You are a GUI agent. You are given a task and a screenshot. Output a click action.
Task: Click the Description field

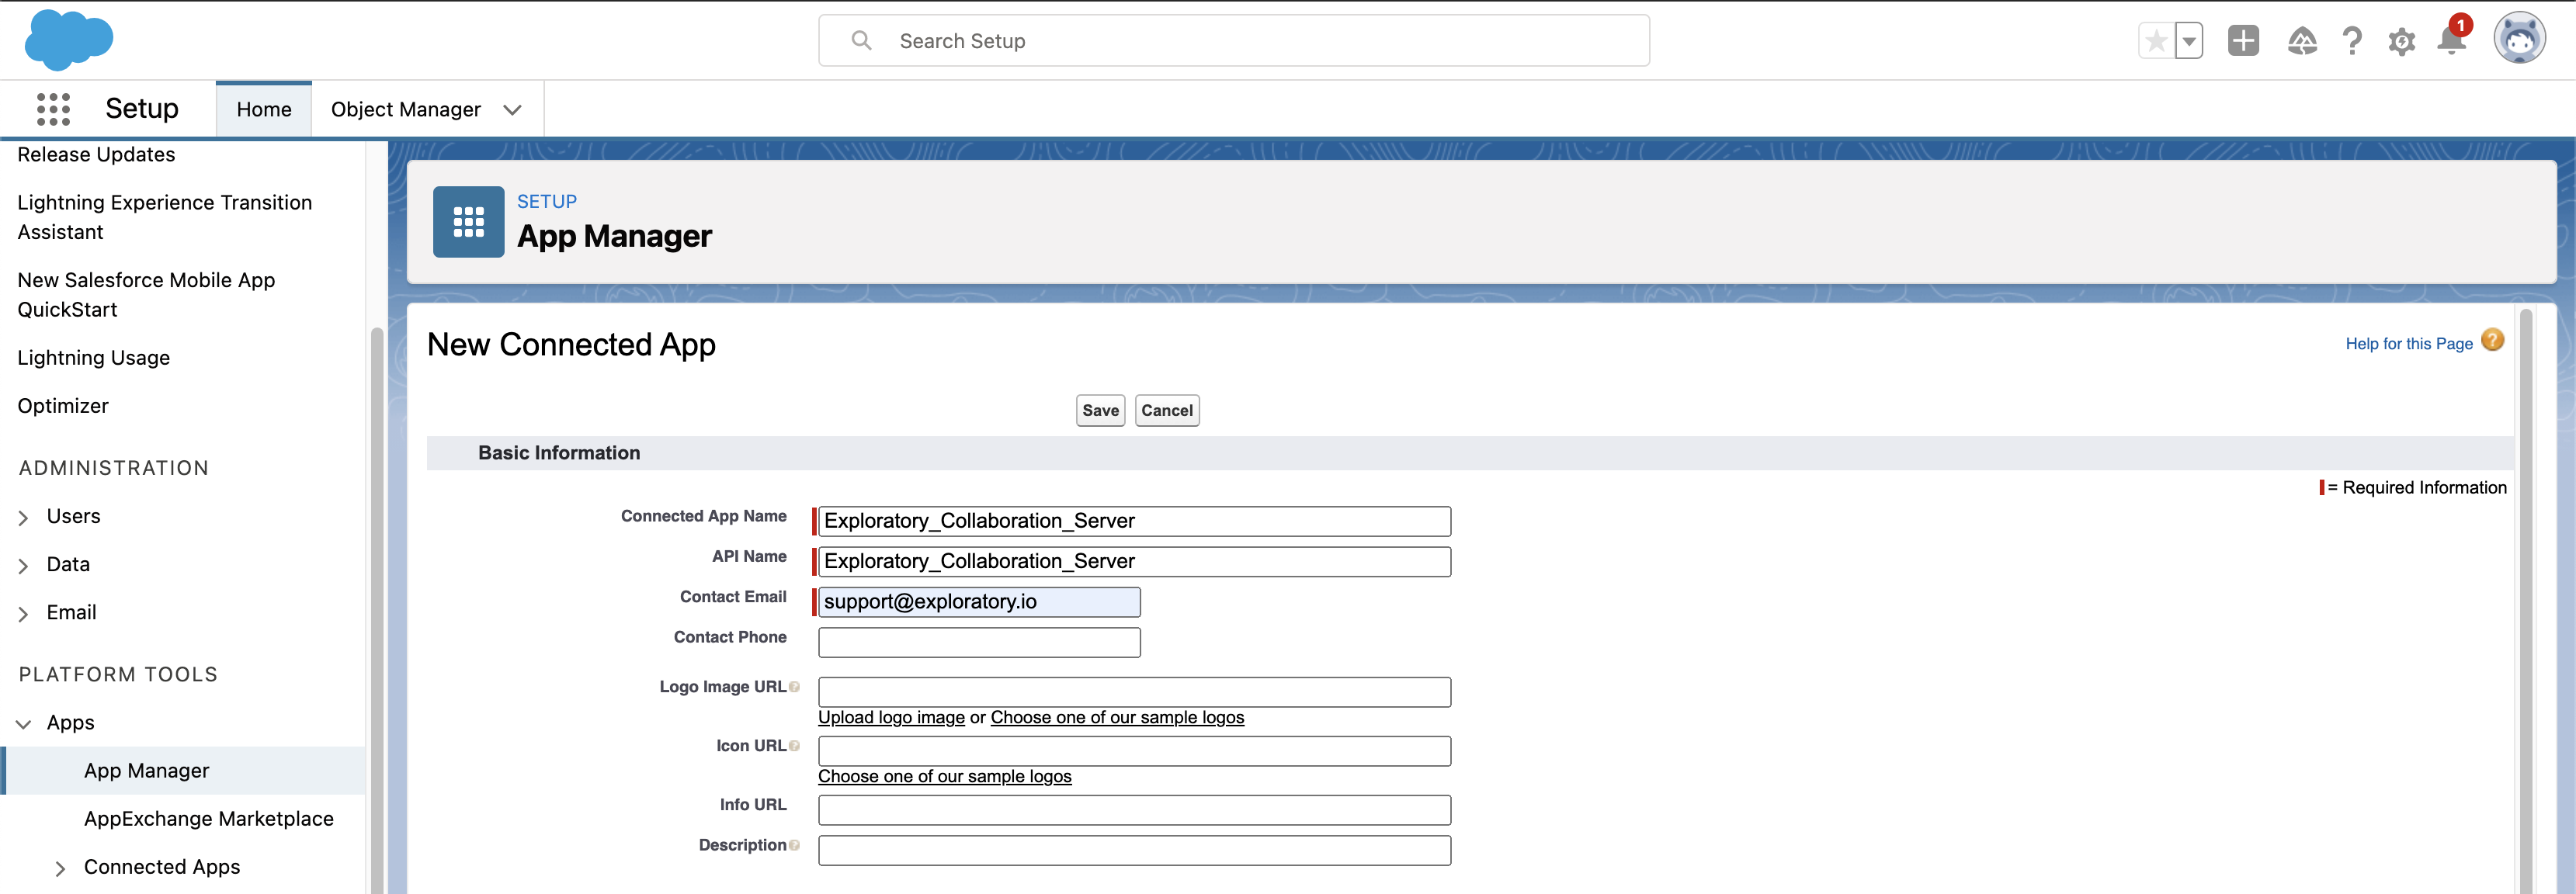(1134, 850)
